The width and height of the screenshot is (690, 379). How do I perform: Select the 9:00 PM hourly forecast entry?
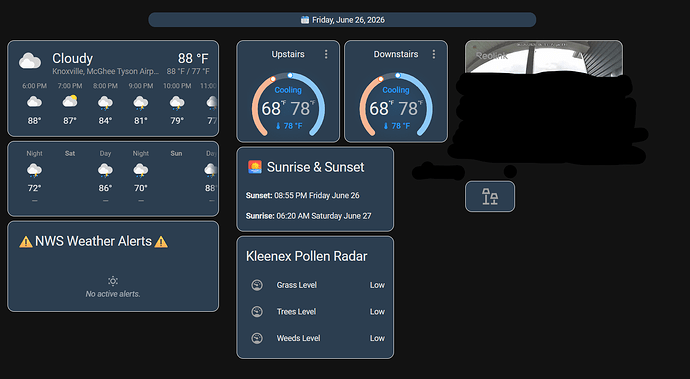click(x=141, y=103)
